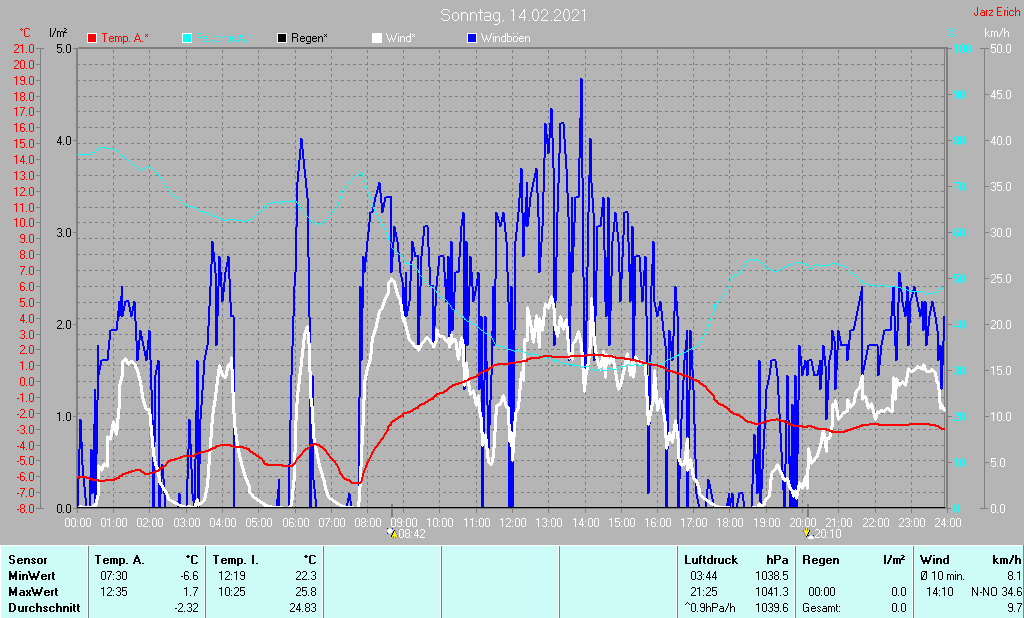Click the '07:30' minimum temperature time
The width and height of the screenshot is (1024, 618).
[114, 576]
